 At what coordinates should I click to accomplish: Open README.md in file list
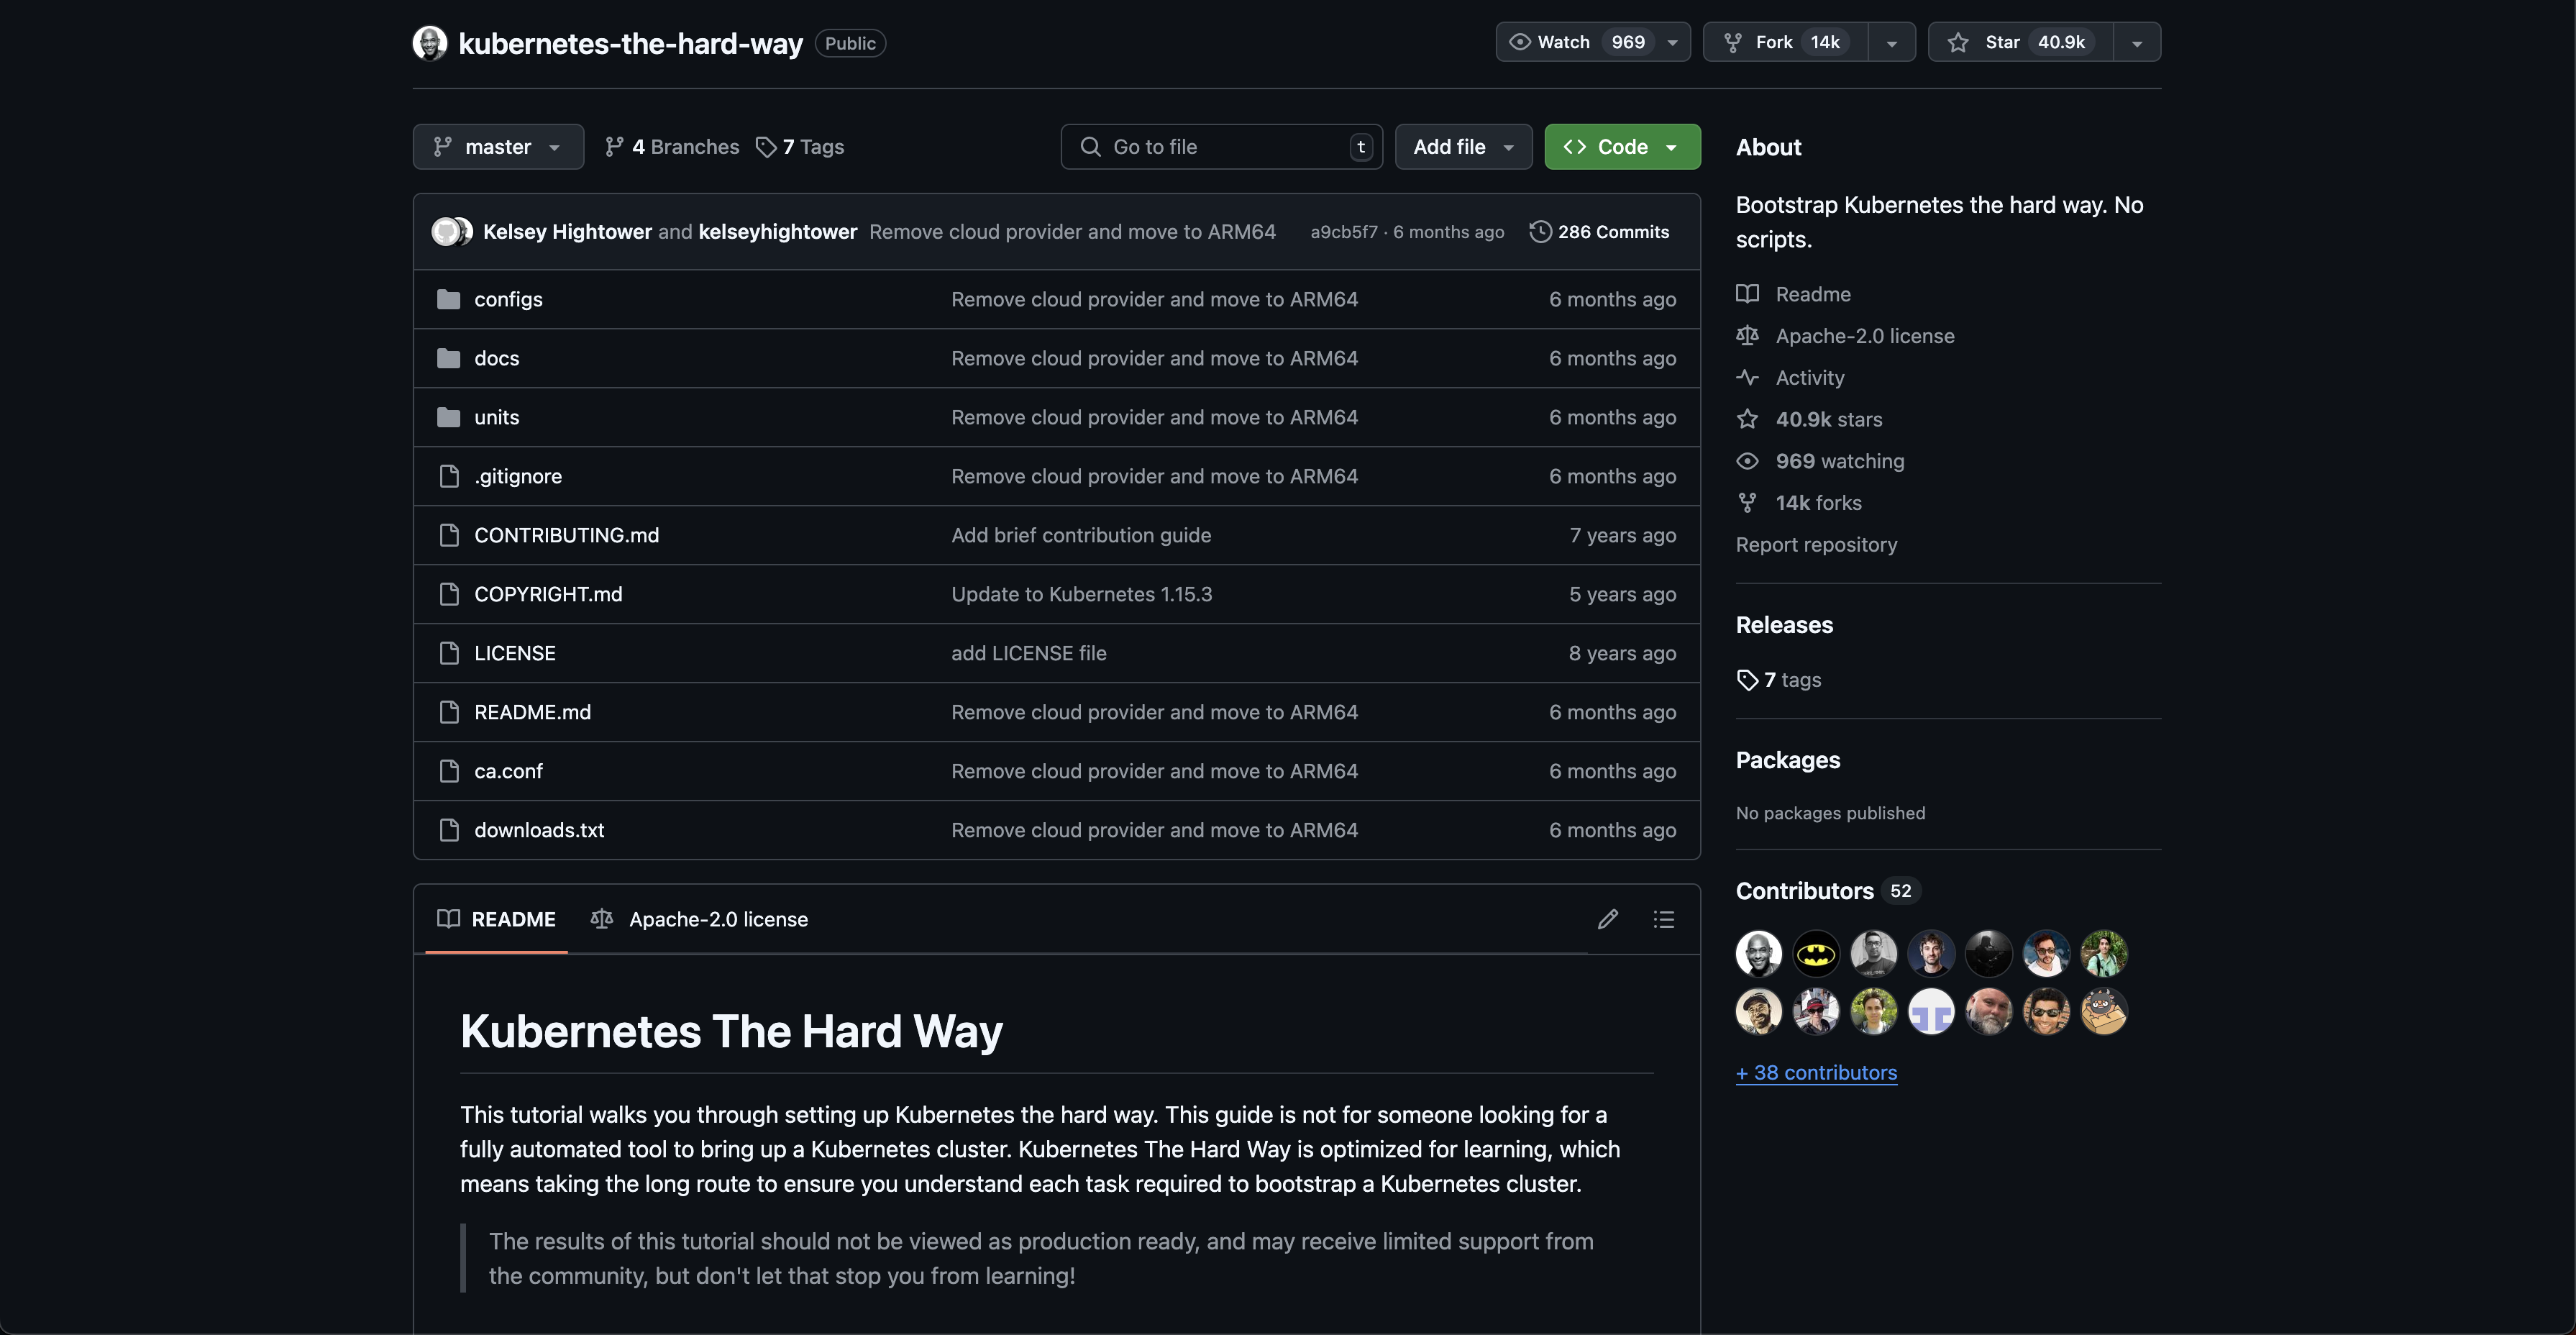(x=532, y=713)
